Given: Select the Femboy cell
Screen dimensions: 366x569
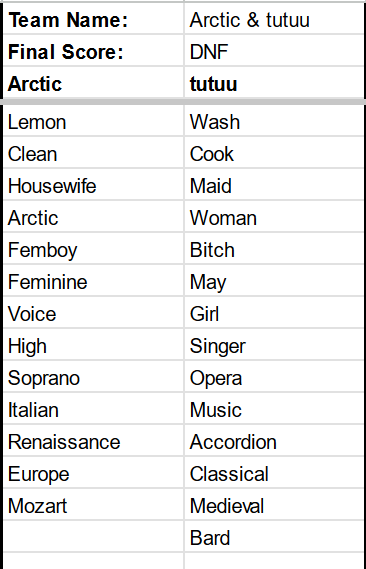Looking at the screenshot, I should pos(94,249).
